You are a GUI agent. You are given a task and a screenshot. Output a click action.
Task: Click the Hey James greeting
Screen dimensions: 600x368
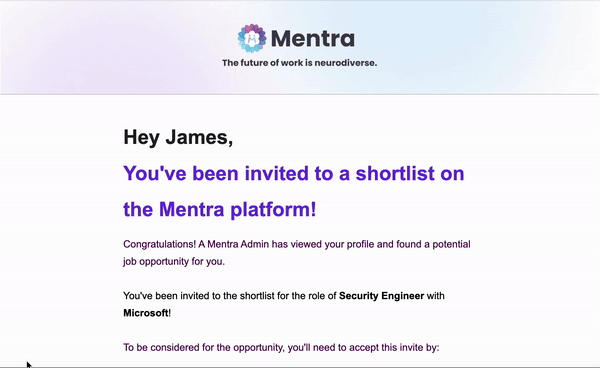pyautogui.click(x=178, y=137)
